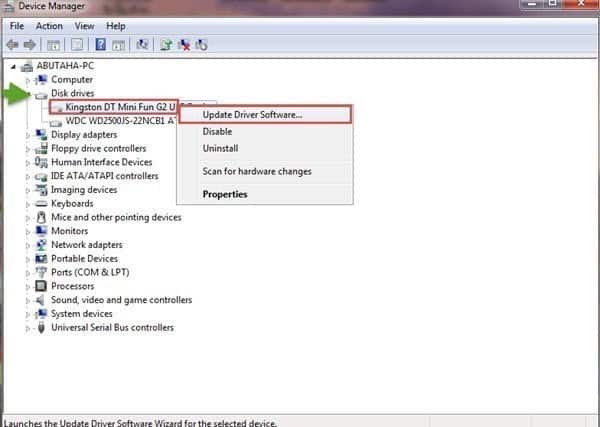
Task: Select the Processors label
Action: (x=73, y=286)
